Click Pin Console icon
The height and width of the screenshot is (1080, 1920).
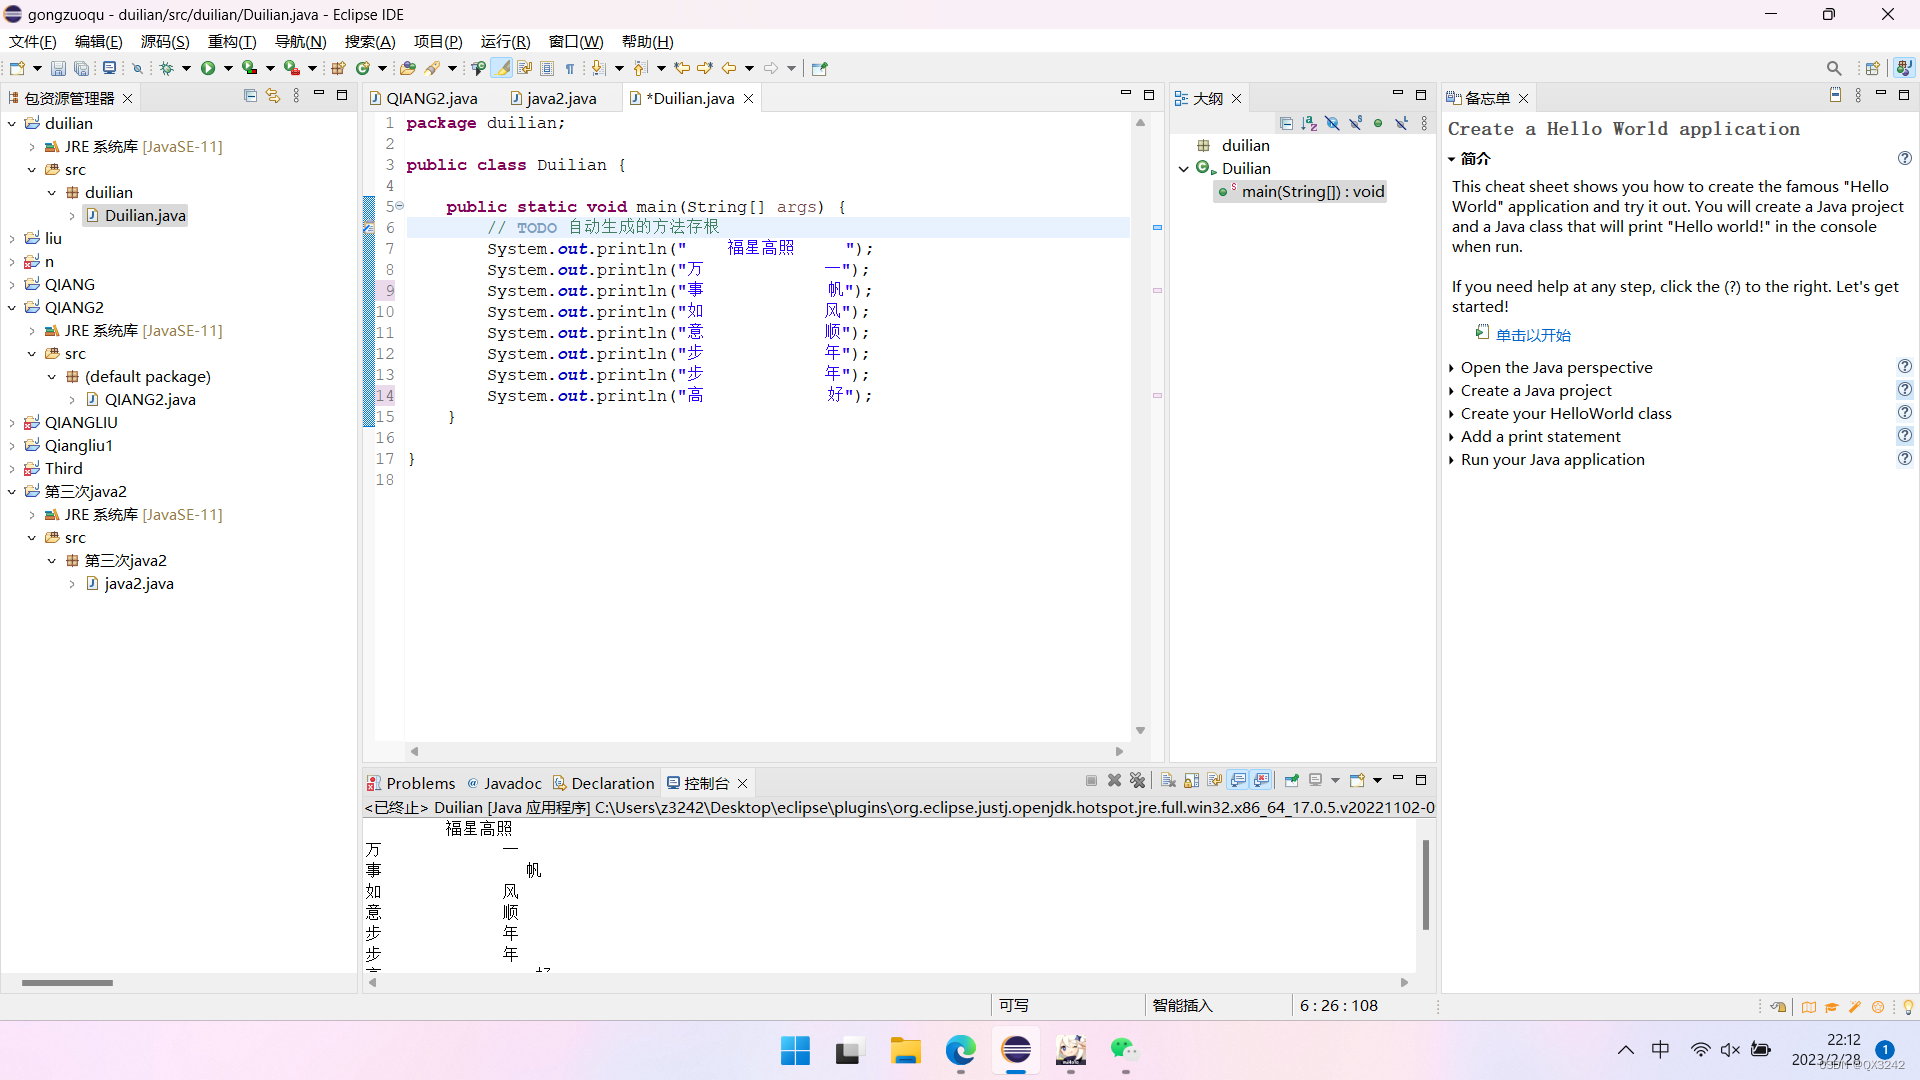[1291, 781]
